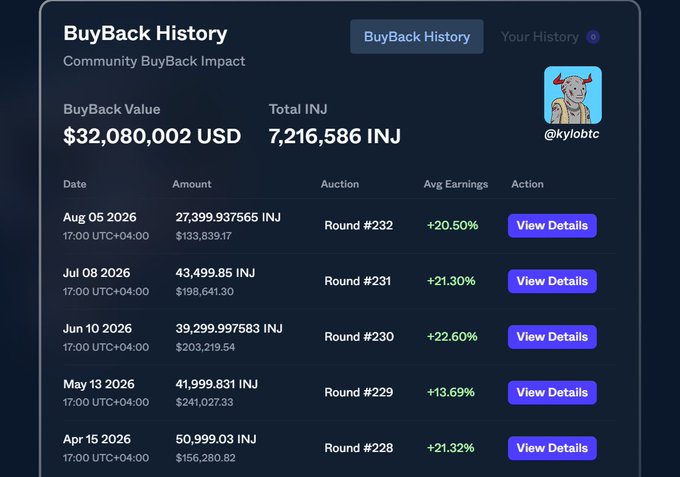Screen dimensions: 680x477
Task: Select the Action column header
Action: [527, 184]
